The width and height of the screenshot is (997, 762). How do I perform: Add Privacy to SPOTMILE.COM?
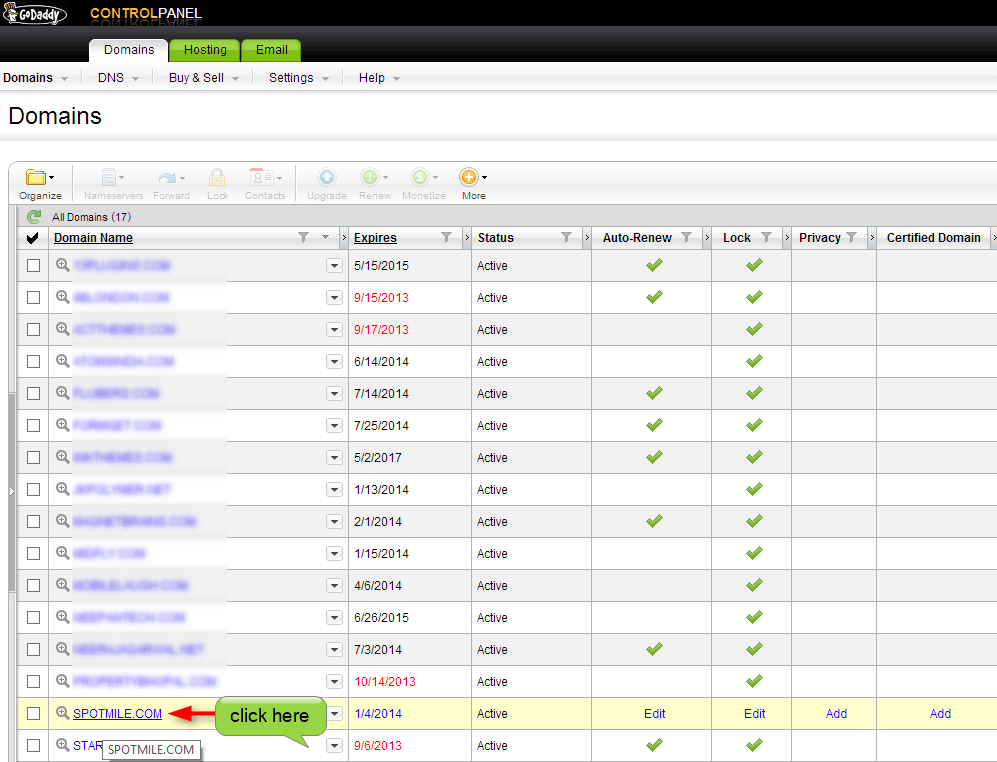(836, 714)
